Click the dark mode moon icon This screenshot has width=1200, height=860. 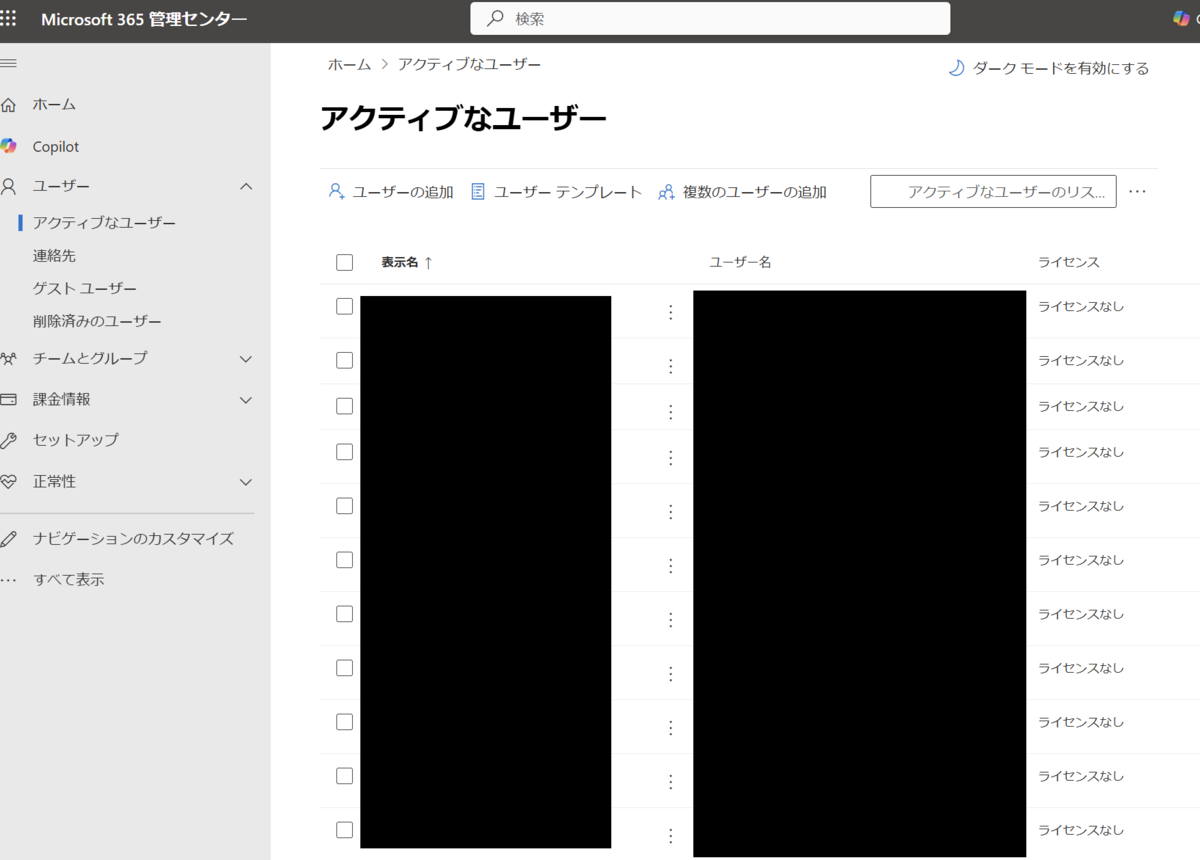click(956, 68)
